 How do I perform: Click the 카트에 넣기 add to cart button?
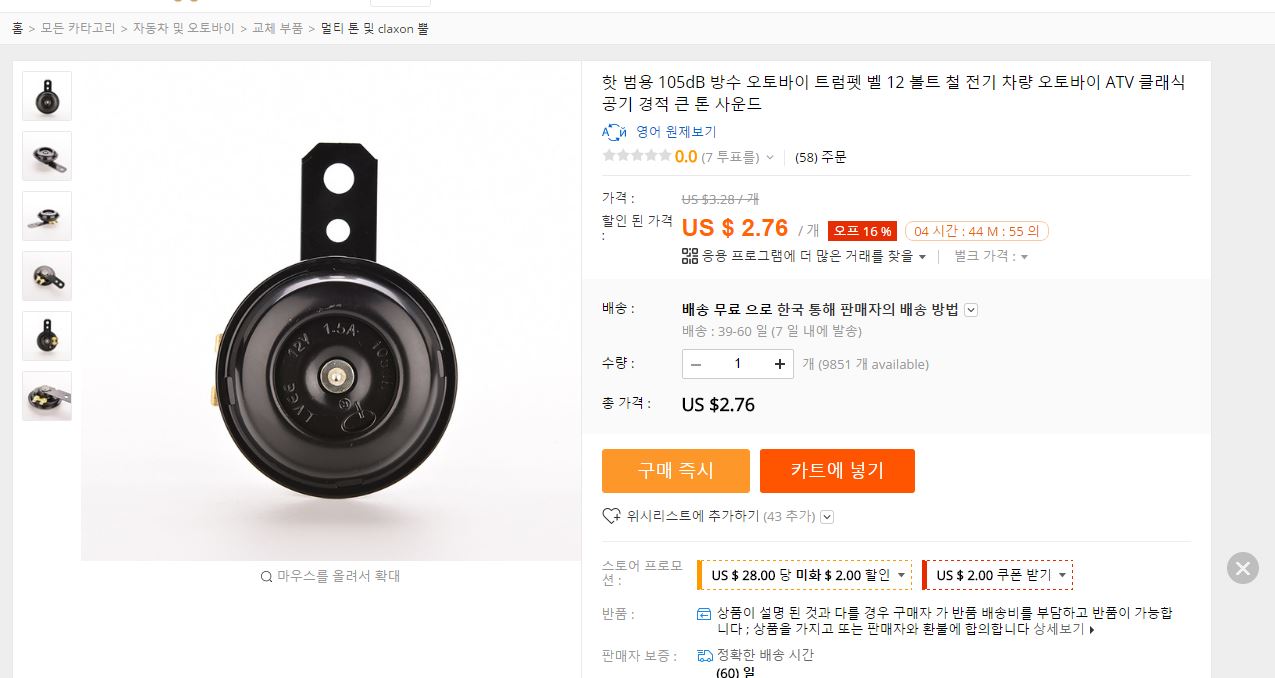pos(837,471)
